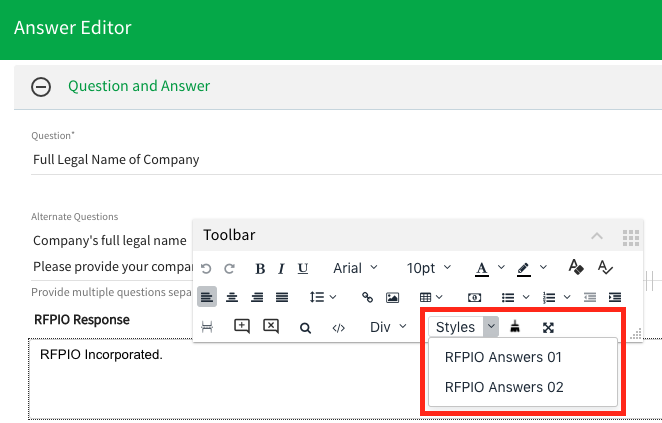Image resolution: width=662 pixels, height=423 pixels.
Task: Open the source code view
Action: click(x=339, y=328)
